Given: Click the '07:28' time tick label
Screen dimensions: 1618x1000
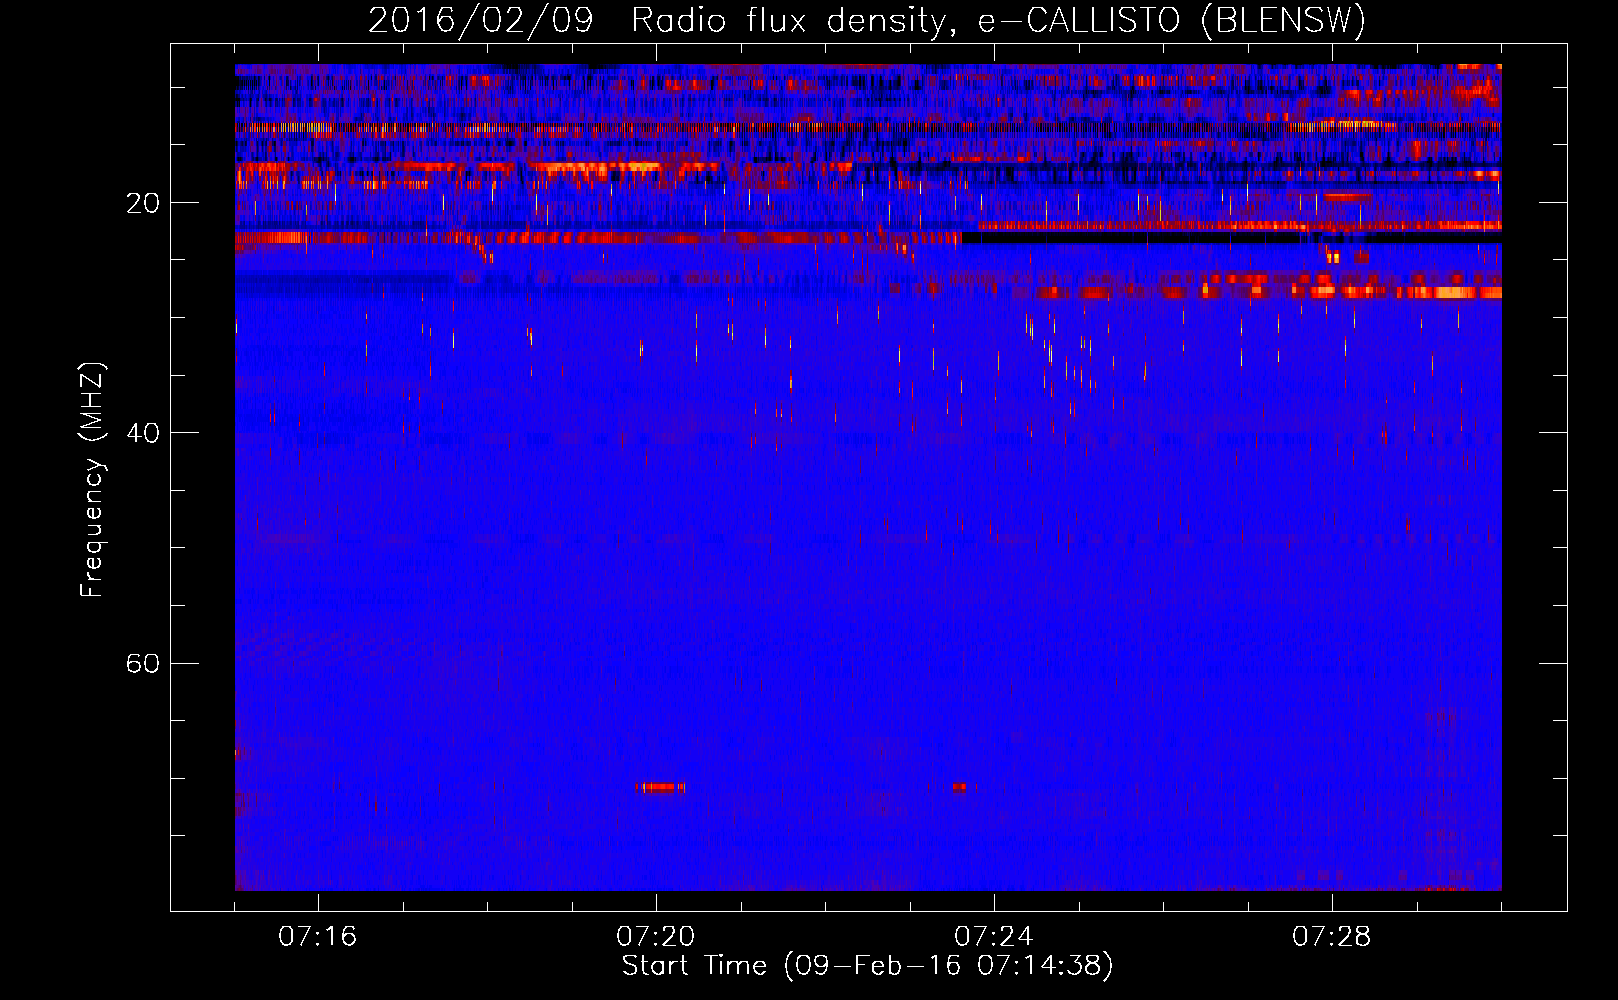Looking at the screenshot, I should click(x=1332, y=936).
